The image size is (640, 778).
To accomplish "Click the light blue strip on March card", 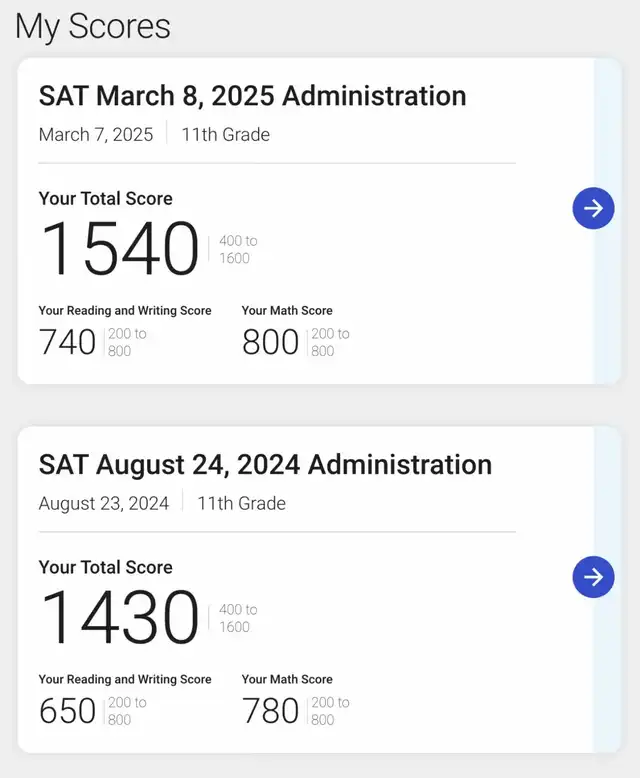I will [x=607, y=298].
